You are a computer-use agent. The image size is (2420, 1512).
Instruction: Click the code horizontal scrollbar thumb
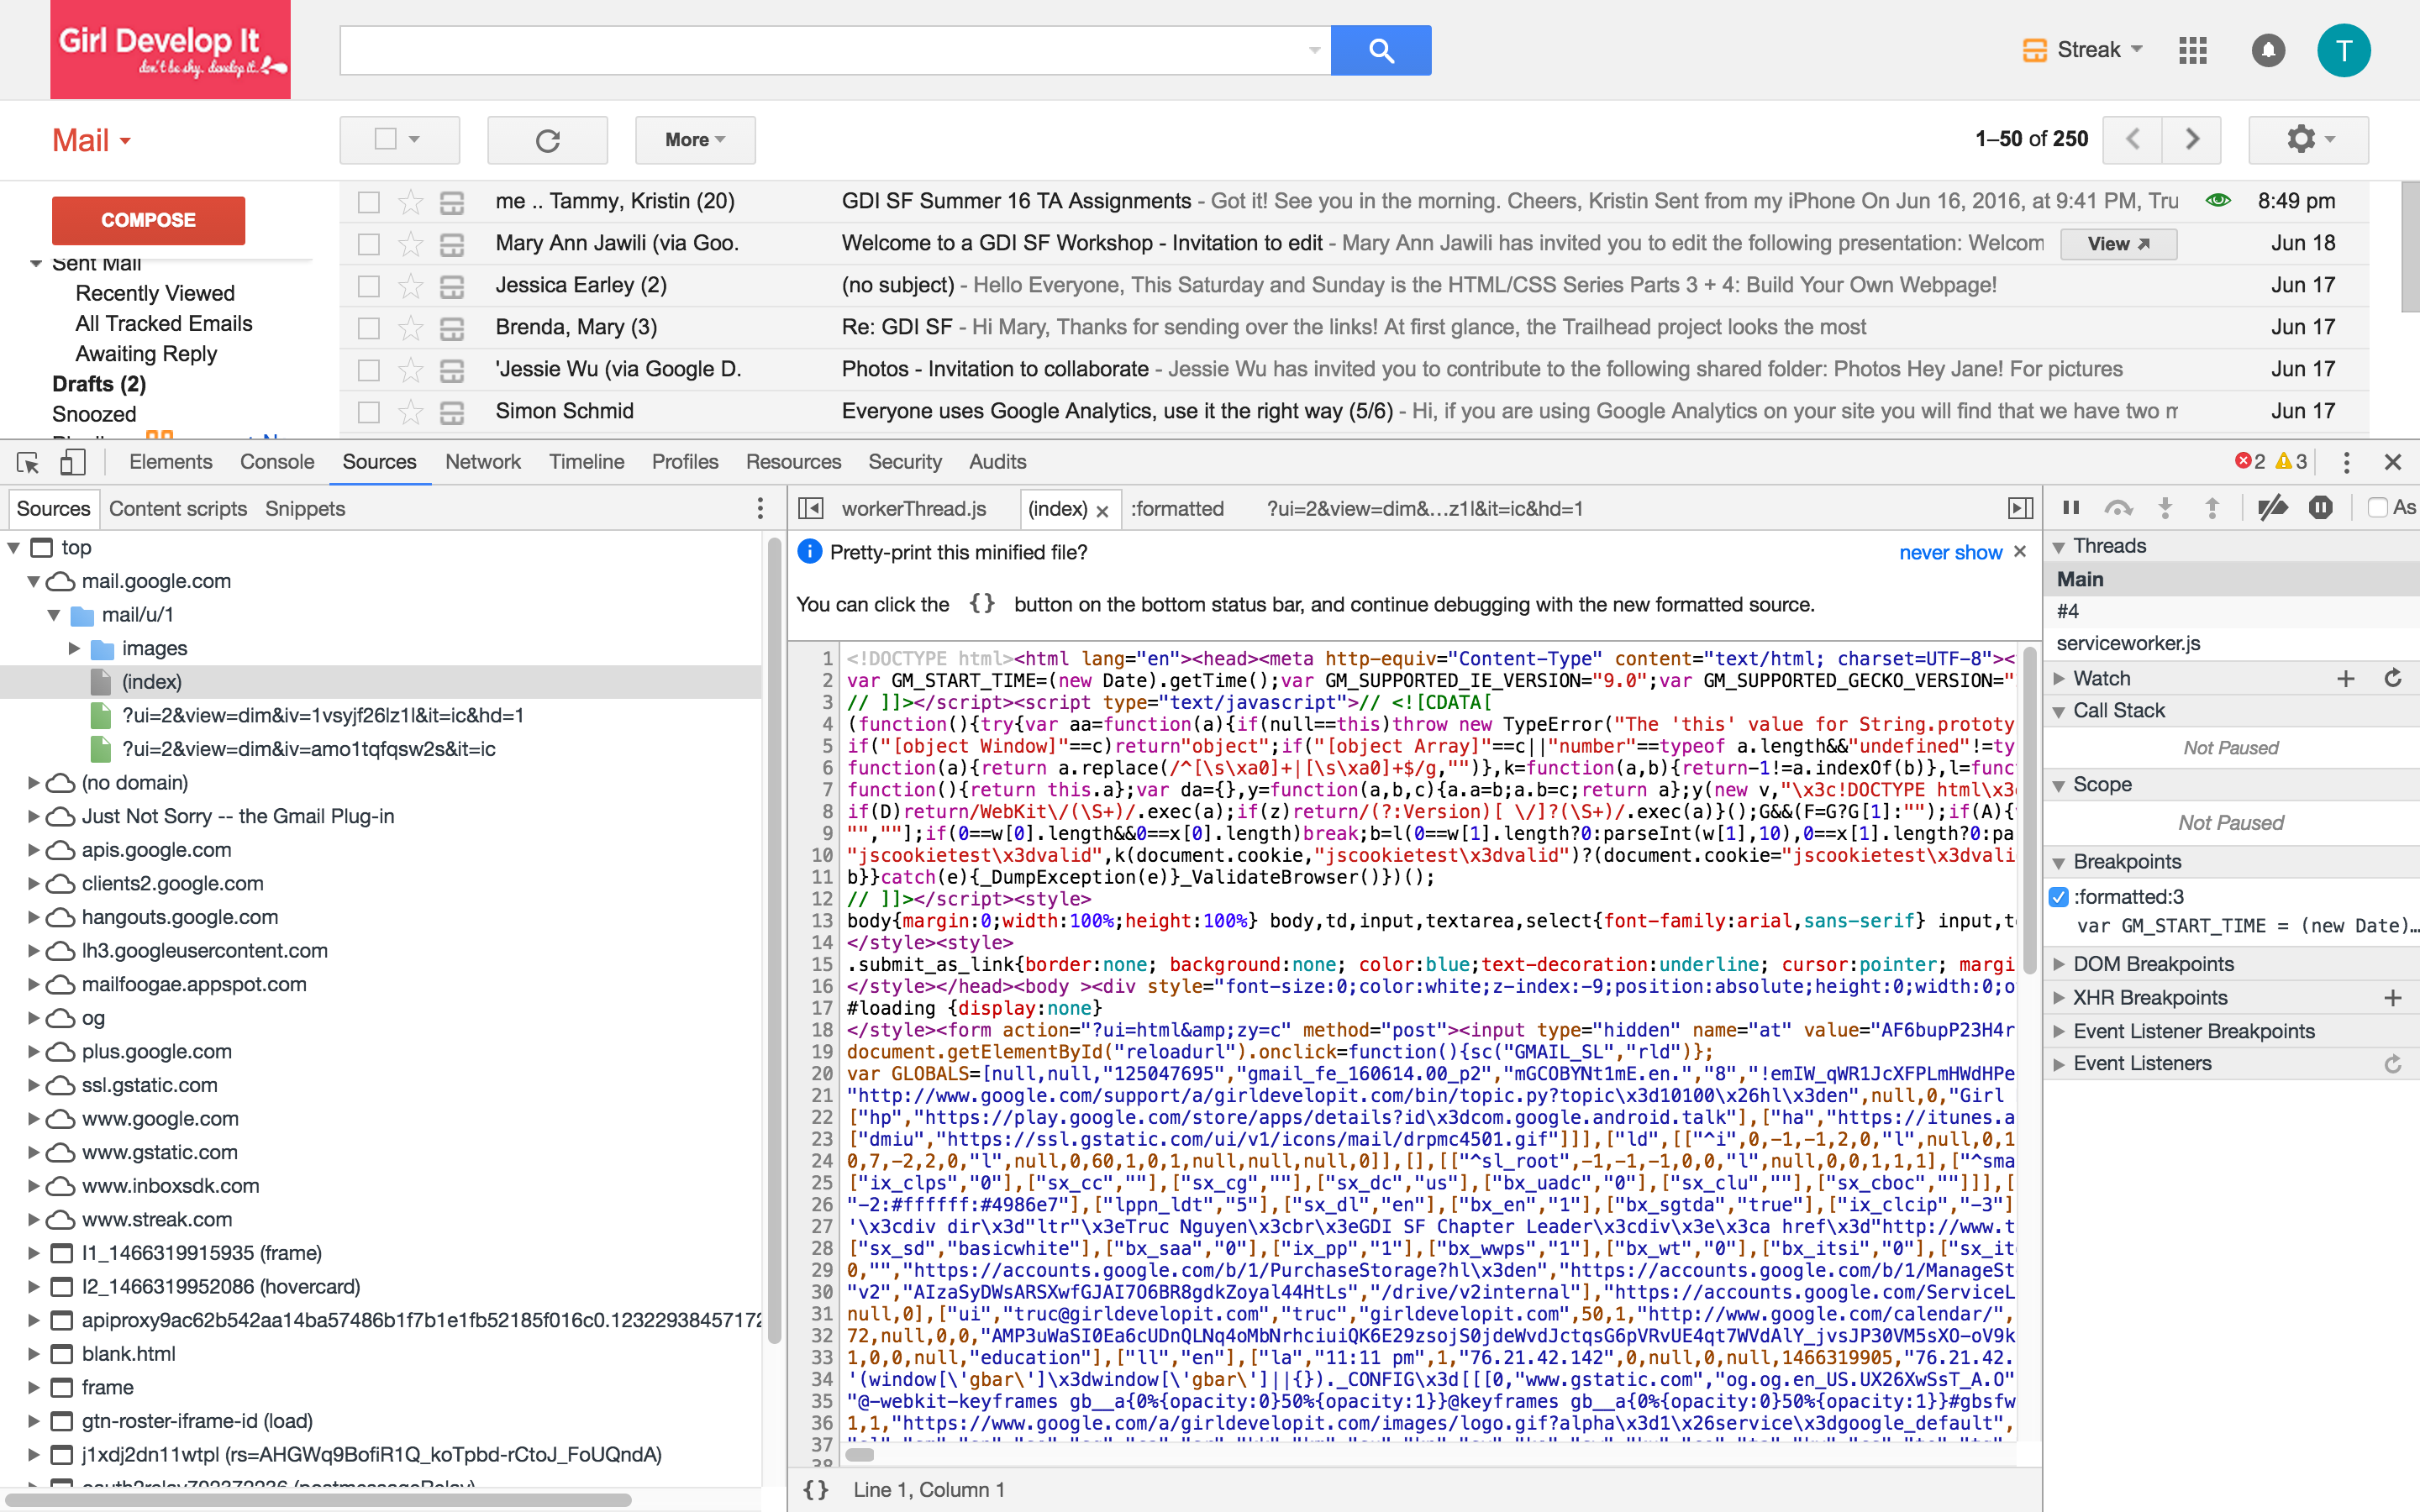coord(859,1455)
